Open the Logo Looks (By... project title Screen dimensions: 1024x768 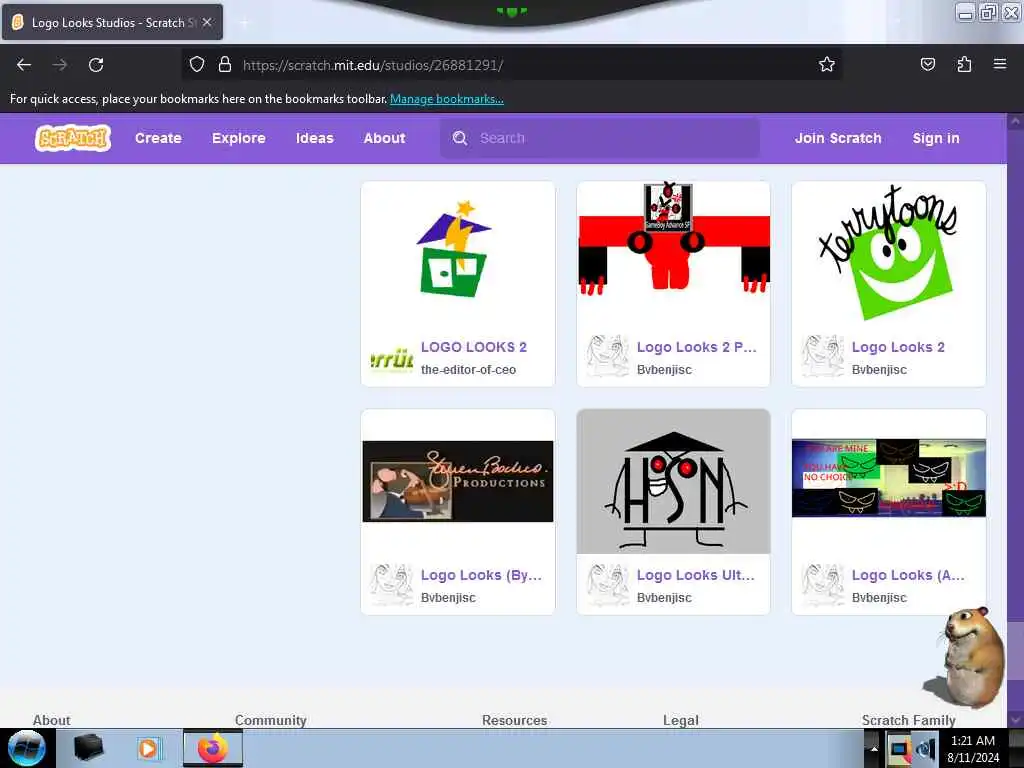tap(481, 575)
